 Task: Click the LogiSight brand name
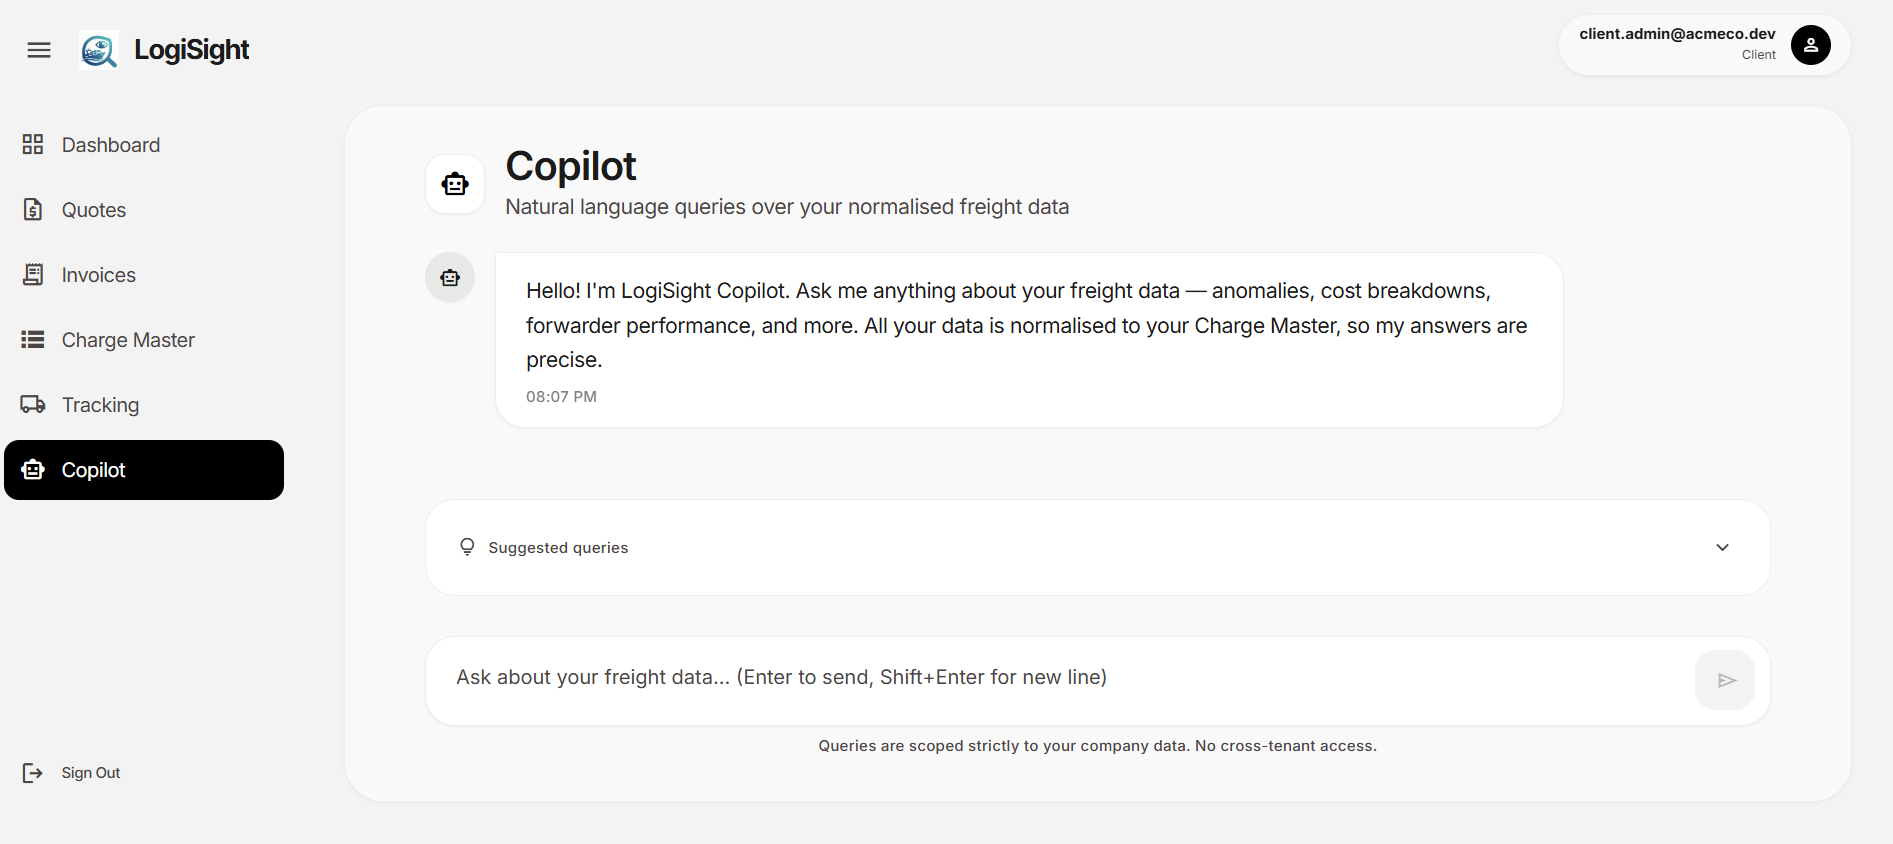[191, 50]
